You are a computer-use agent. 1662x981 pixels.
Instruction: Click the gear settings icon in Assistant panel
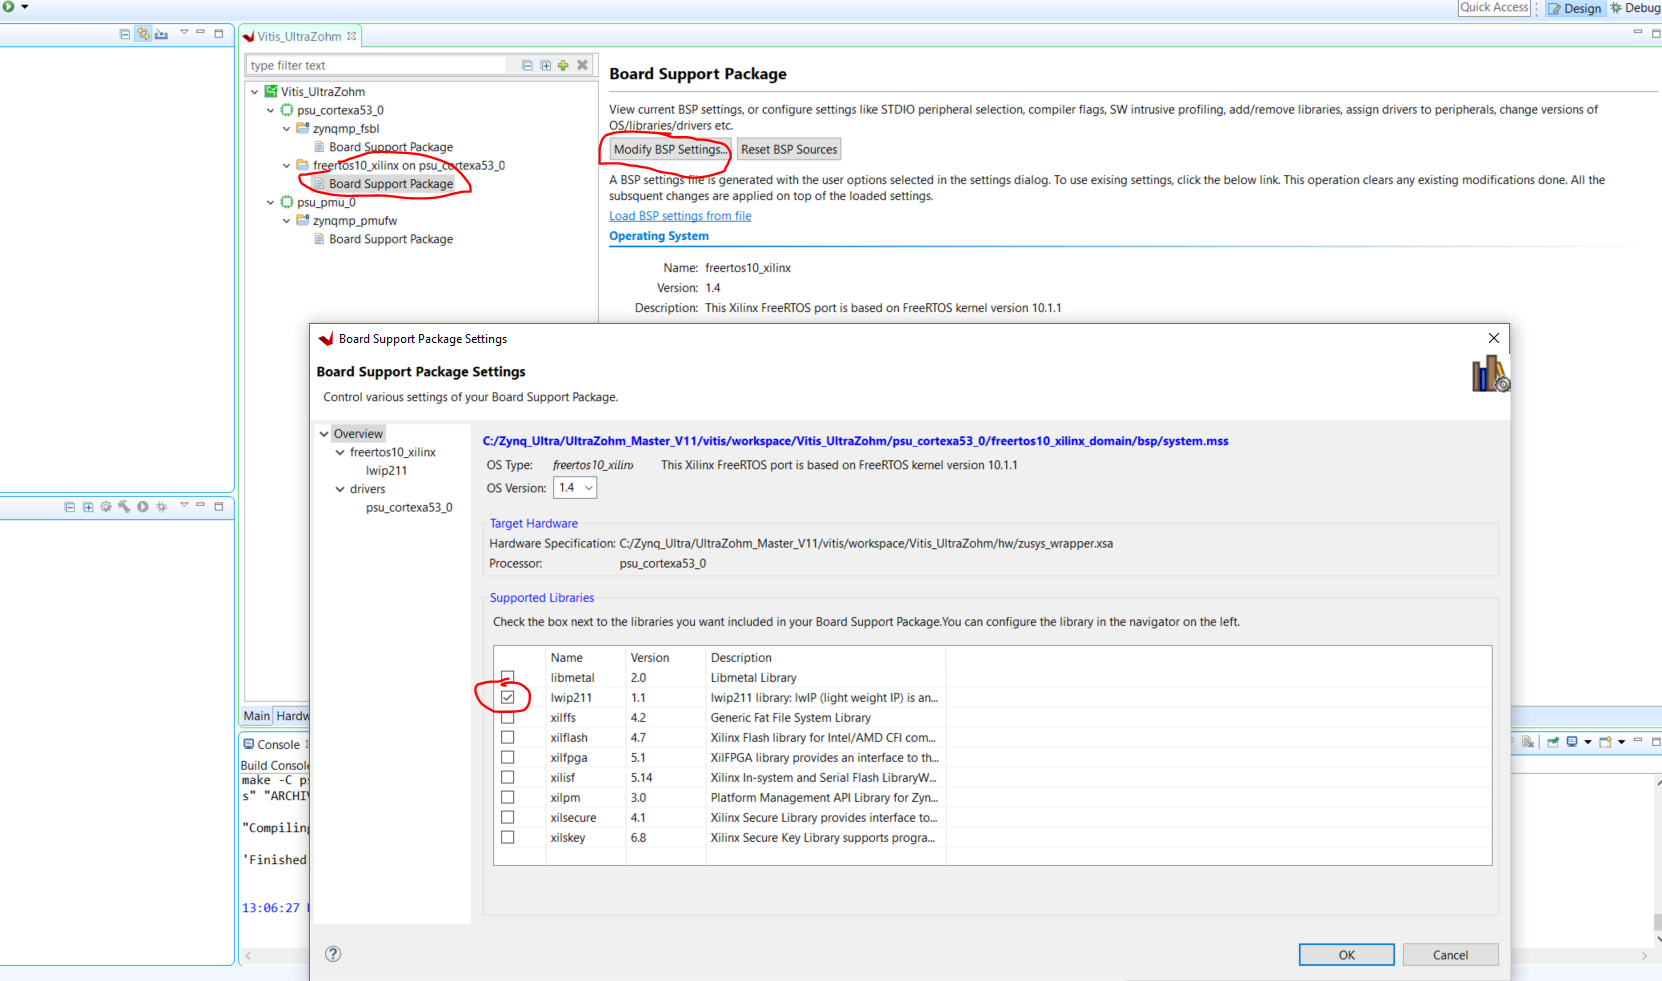point(106,507)
